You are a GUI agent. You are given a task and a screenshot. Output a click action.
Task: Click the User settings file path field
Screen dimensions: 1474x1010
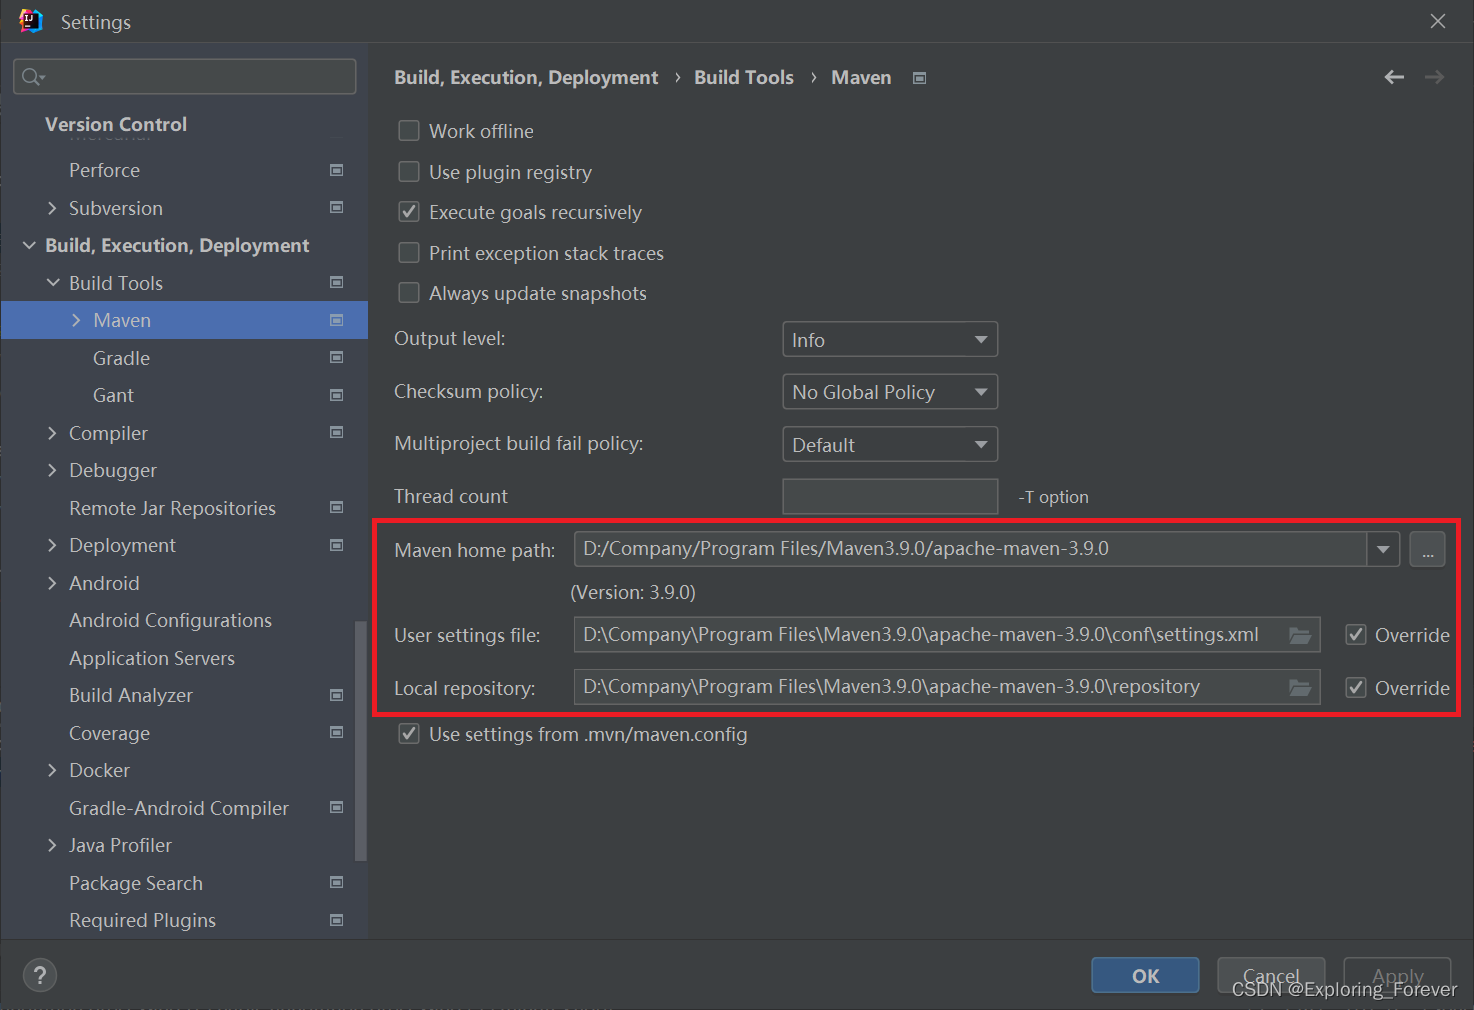pos(947,635)
